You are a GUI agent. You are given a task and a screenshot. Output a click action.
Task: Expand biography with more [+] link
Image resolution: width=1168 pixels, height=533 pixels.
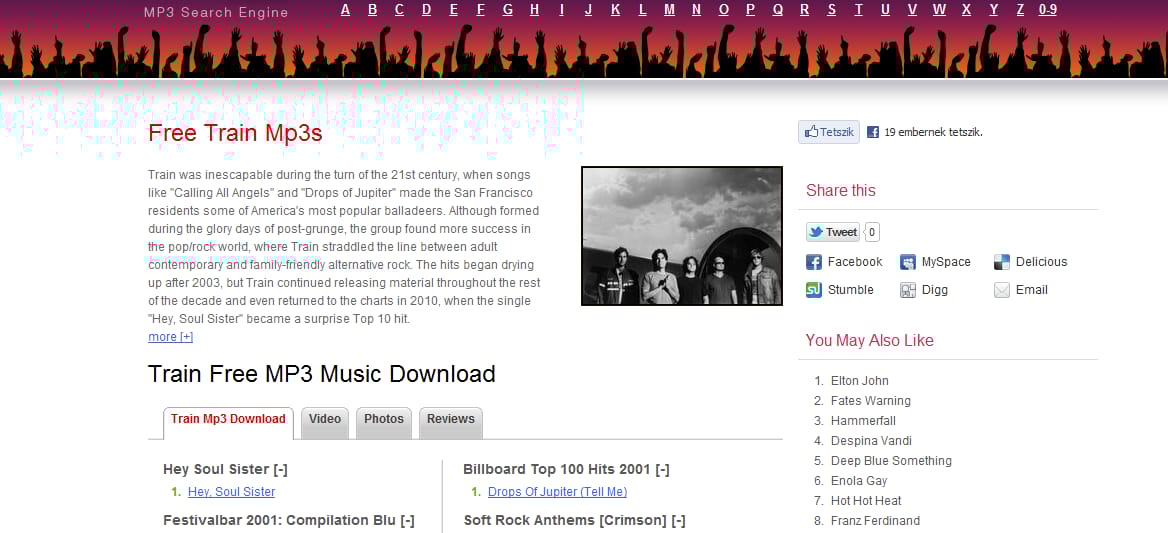pos(171,336)
